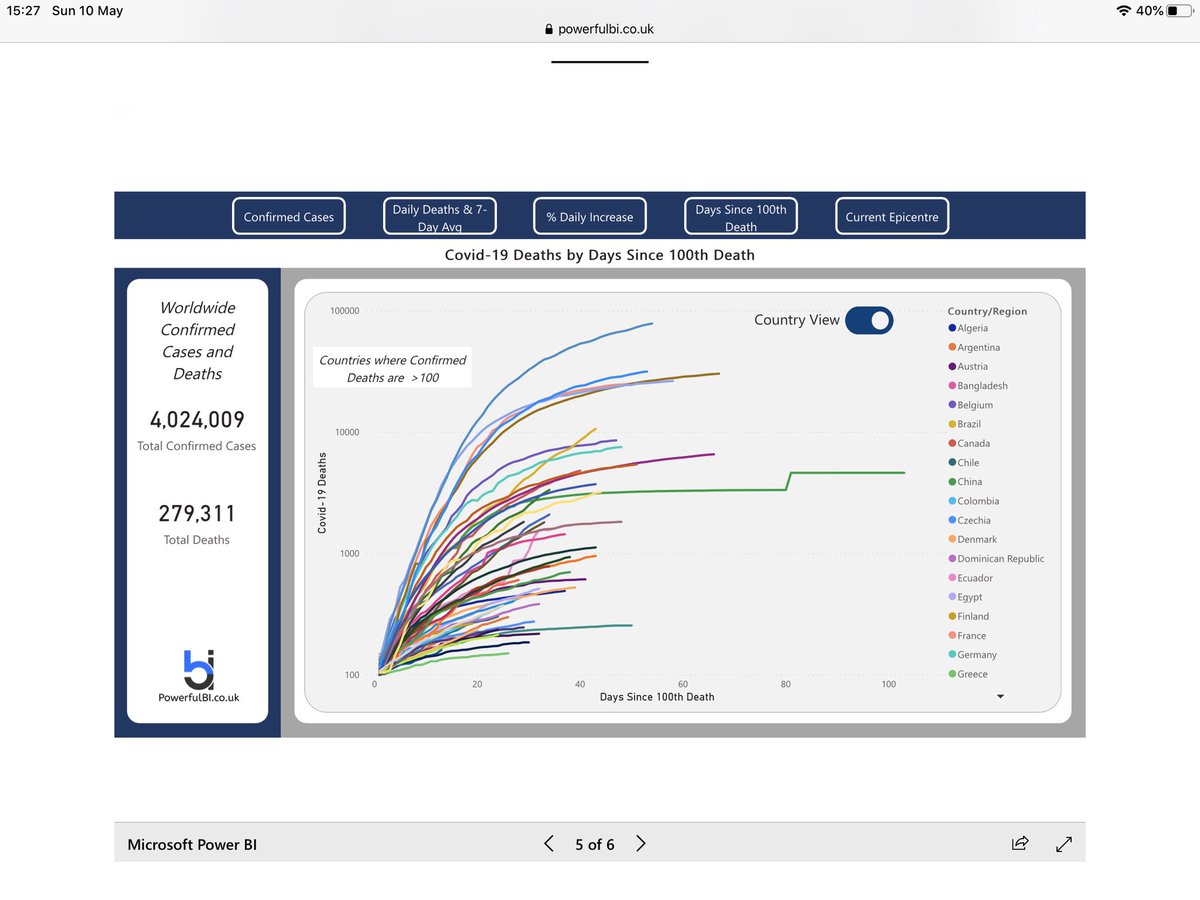Click the PowerfulBI.co.uk logo
This screenshot has height=900, width=1200.
click(x=199, y=676)
